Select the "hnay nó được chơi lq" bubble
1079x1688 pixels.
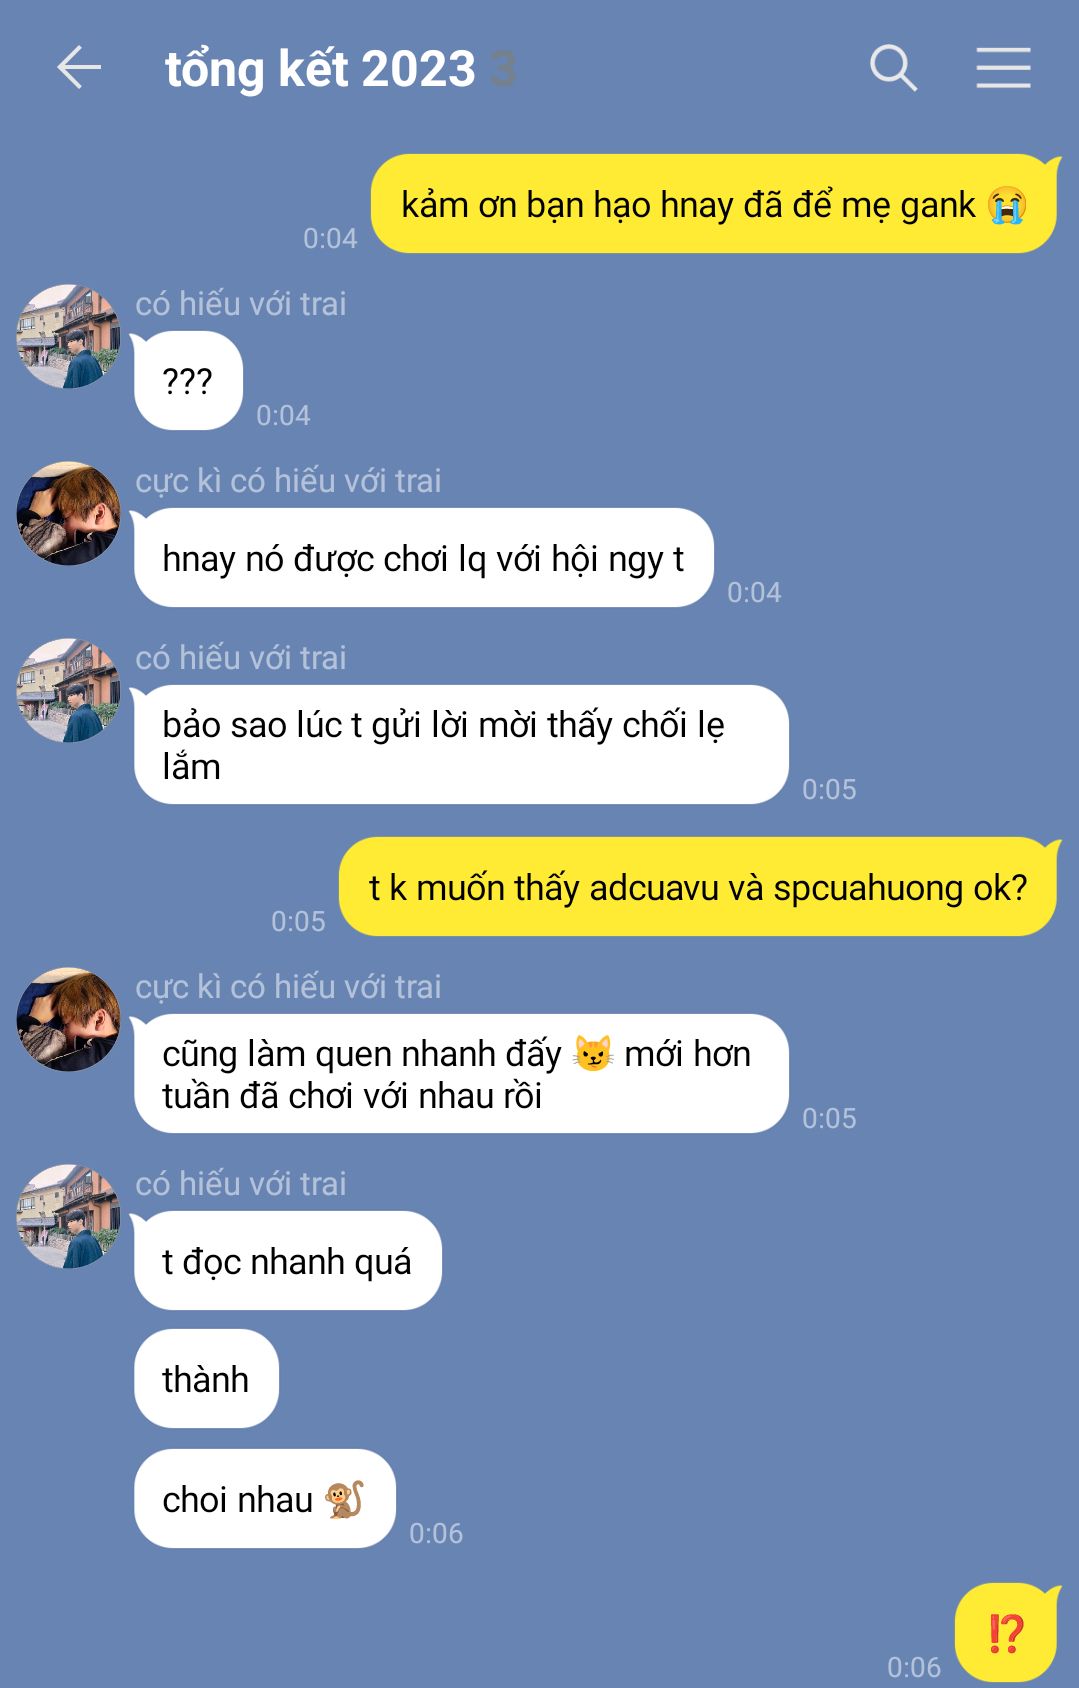[x=423, y=558]
